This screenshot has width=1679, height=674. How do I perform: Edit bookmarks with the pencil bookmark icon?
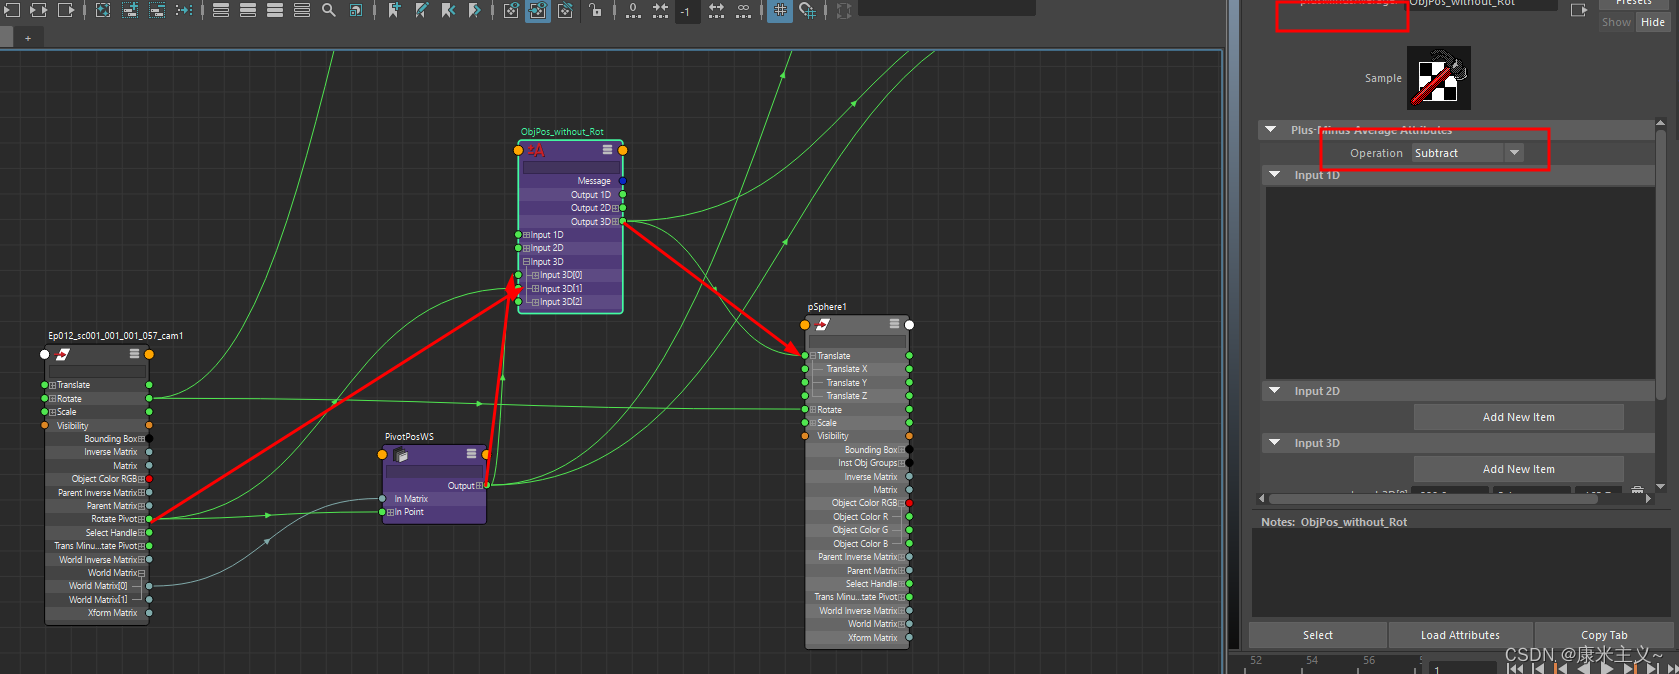421,10
